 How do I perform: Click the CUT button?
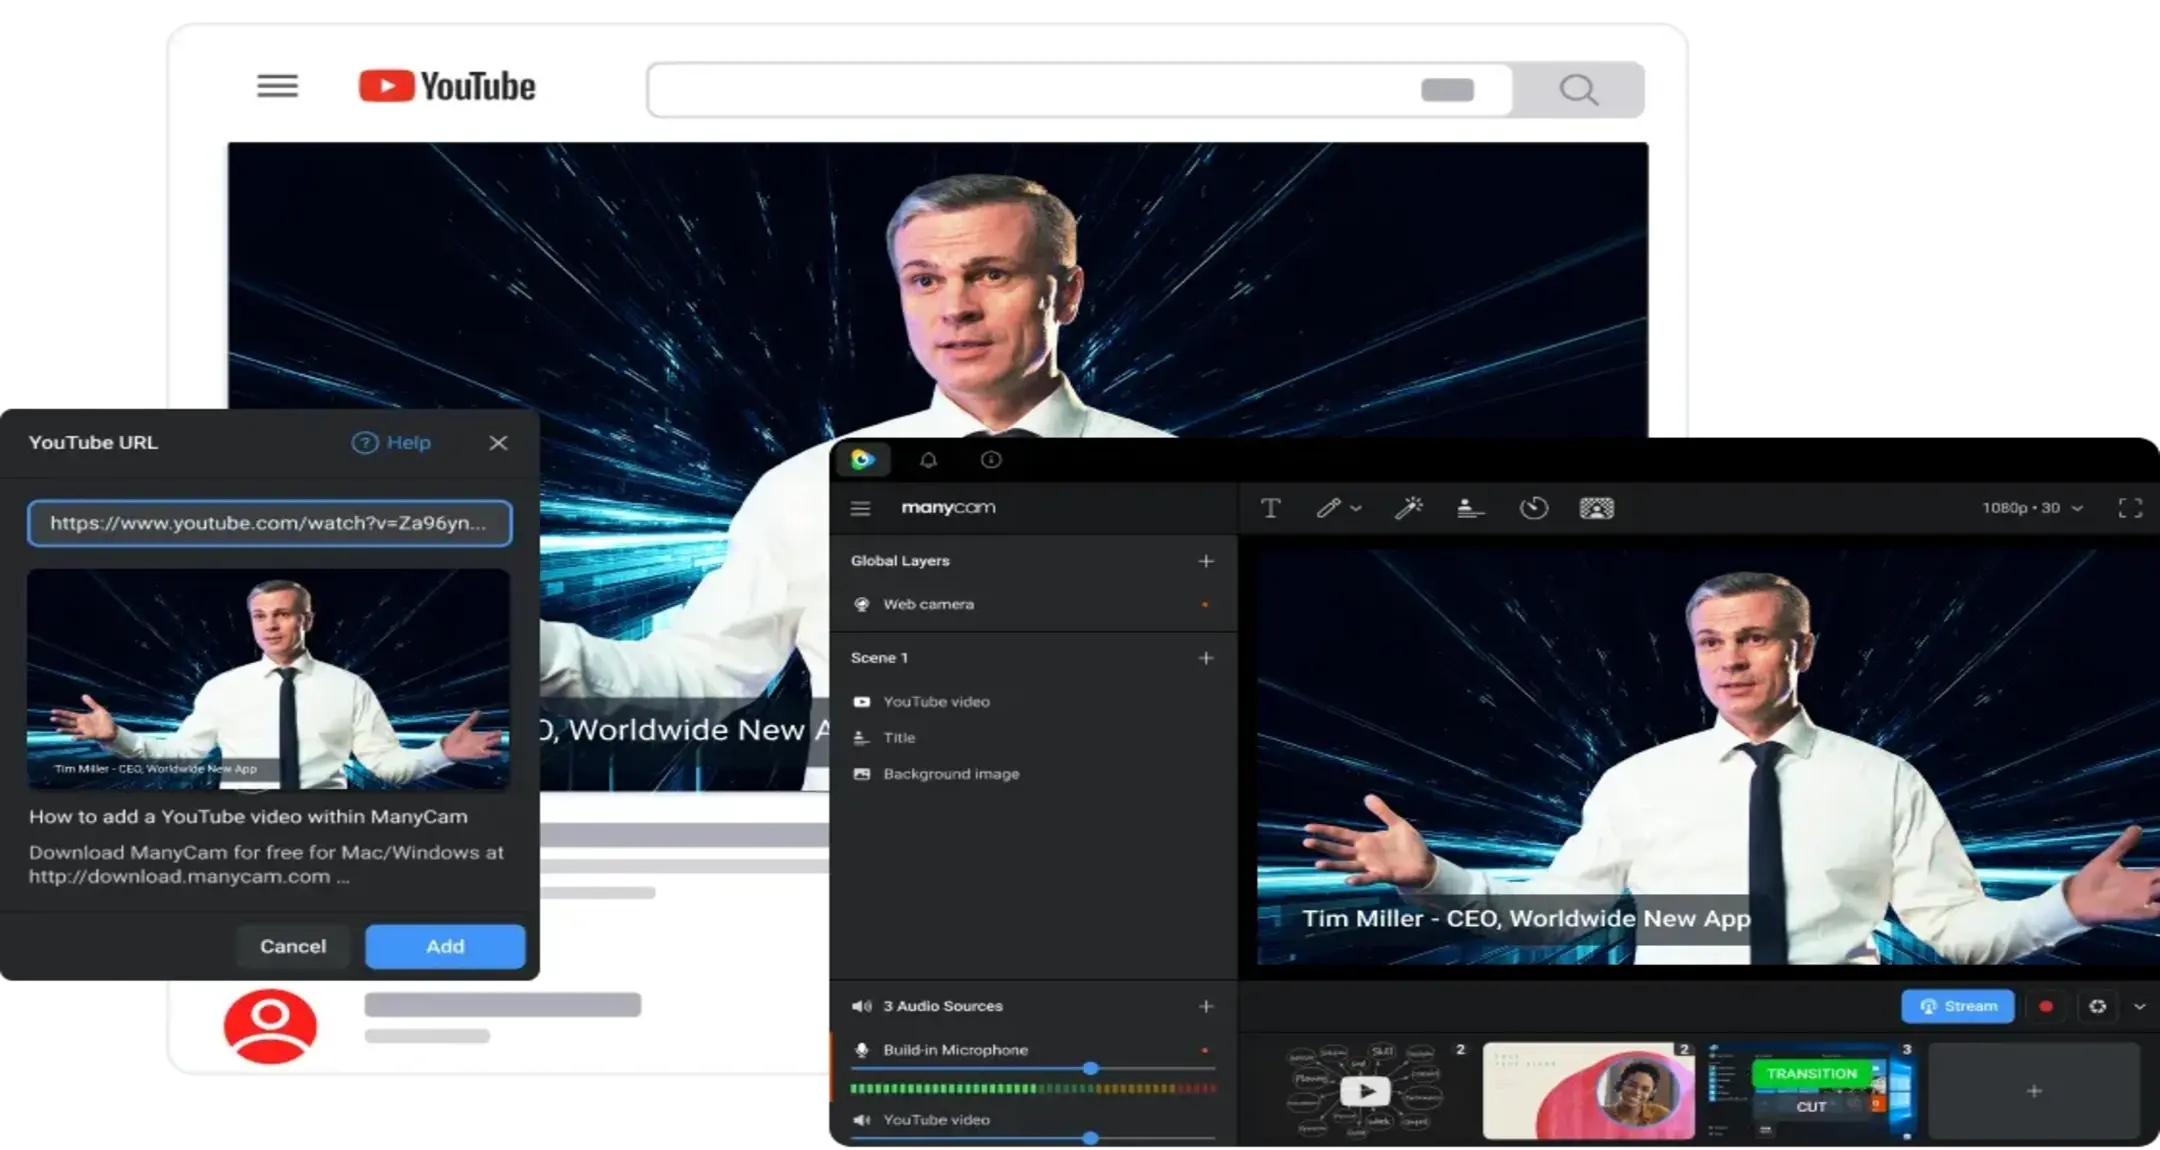pyautogui.click(x=1811, y=1107)
